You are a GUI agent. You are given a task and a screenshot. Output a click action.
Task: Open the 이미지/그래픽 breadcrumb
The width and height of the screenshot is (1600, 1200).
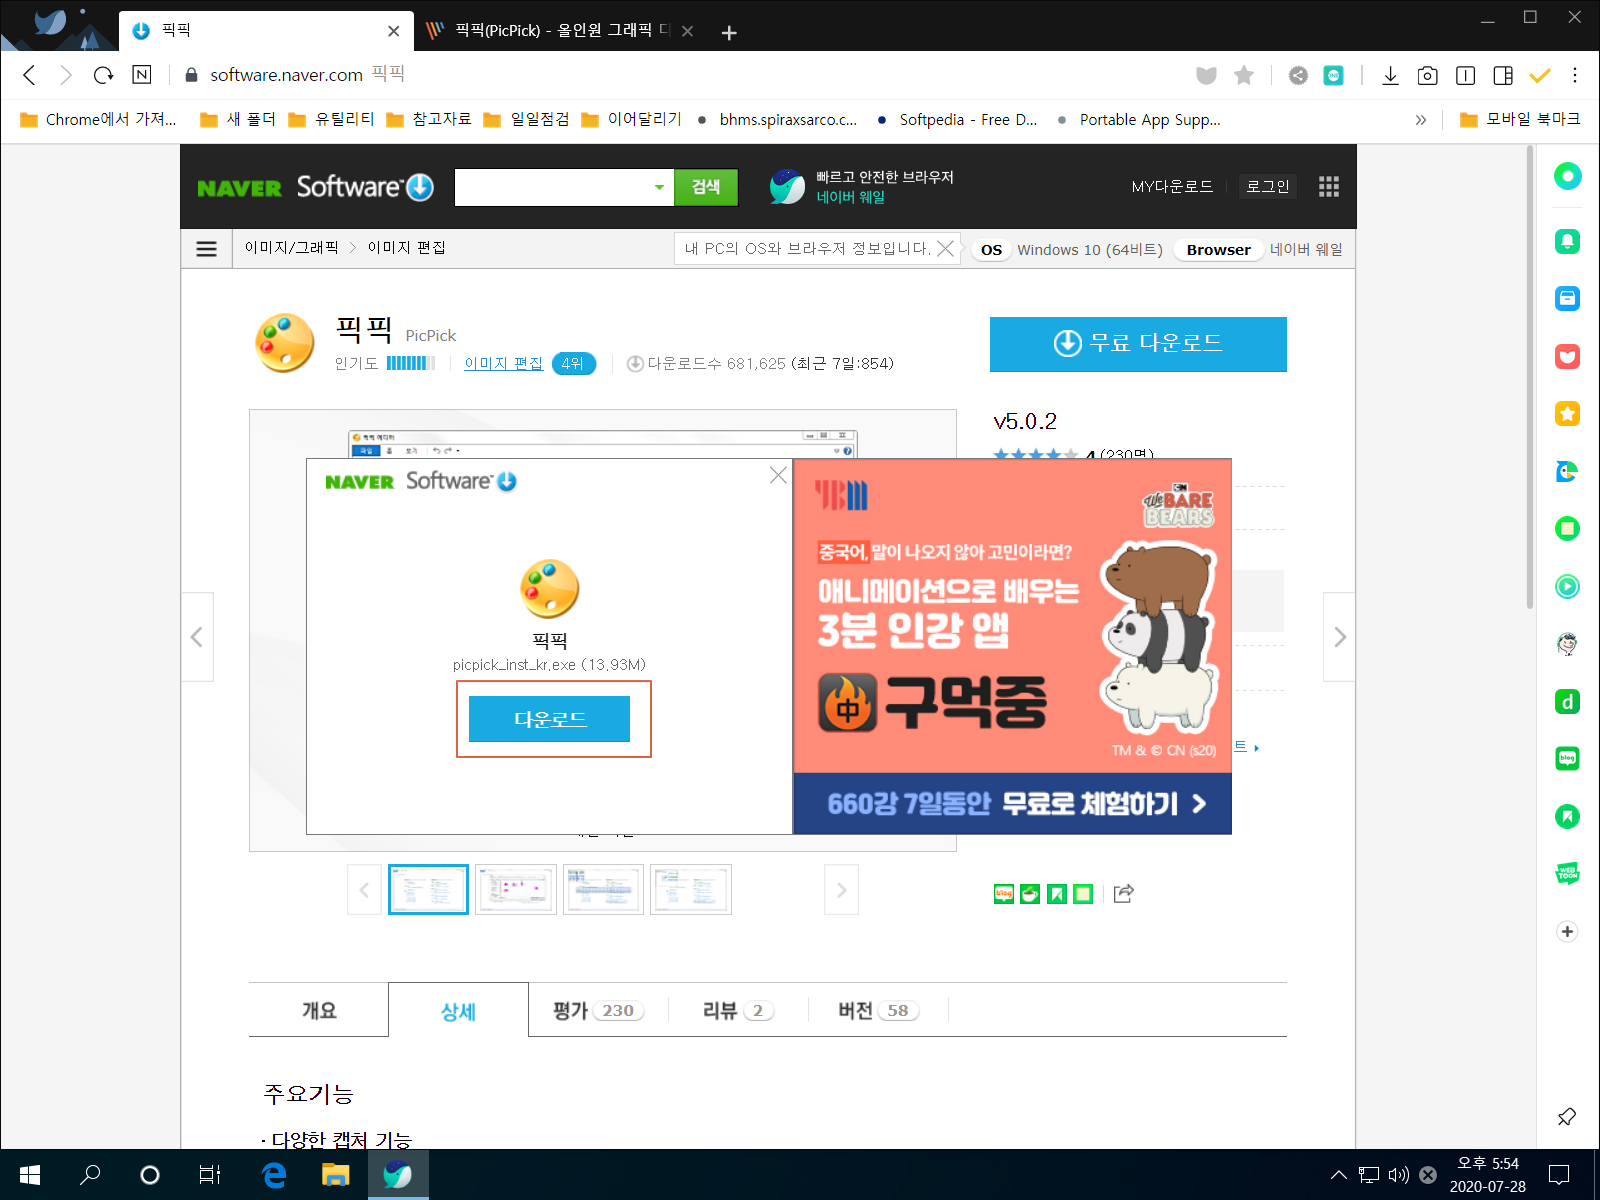[292, 248]
